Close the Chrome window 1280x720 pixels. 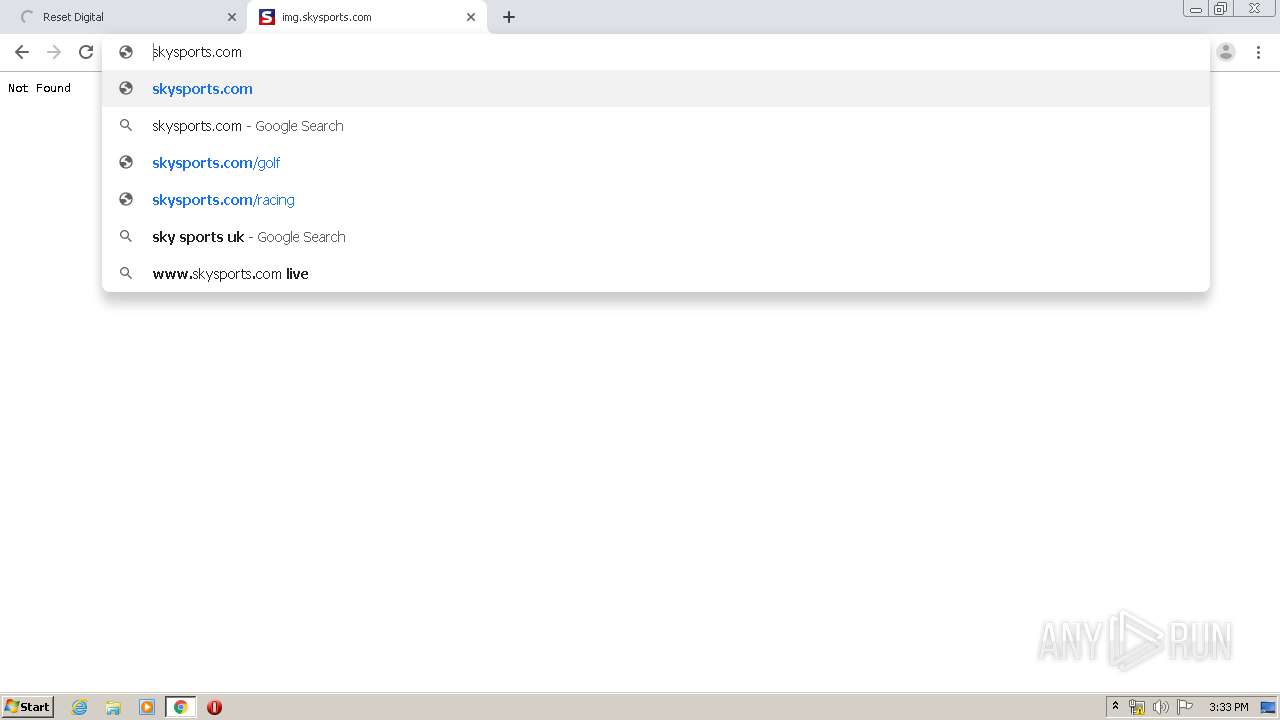tap(1254, 9)
